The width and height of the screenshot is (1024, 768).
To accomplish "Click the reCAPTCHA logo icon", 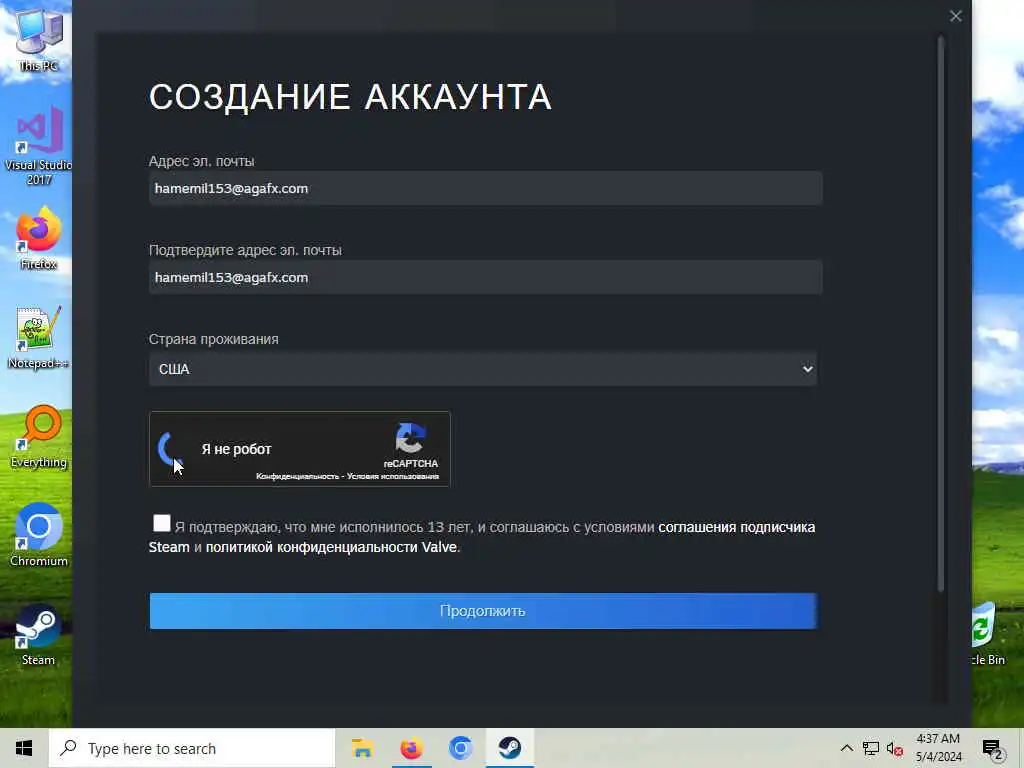I will [x=410, y=438].
